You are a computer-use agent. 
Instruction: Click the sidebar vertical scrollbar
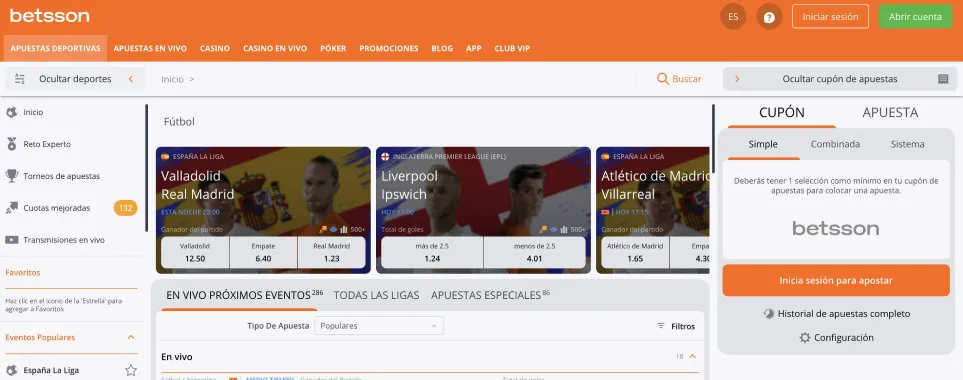146,168
